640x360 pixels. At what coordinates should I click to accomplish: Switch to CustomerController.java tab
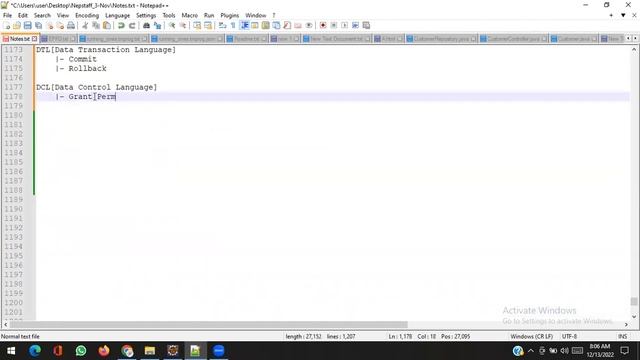513,39
